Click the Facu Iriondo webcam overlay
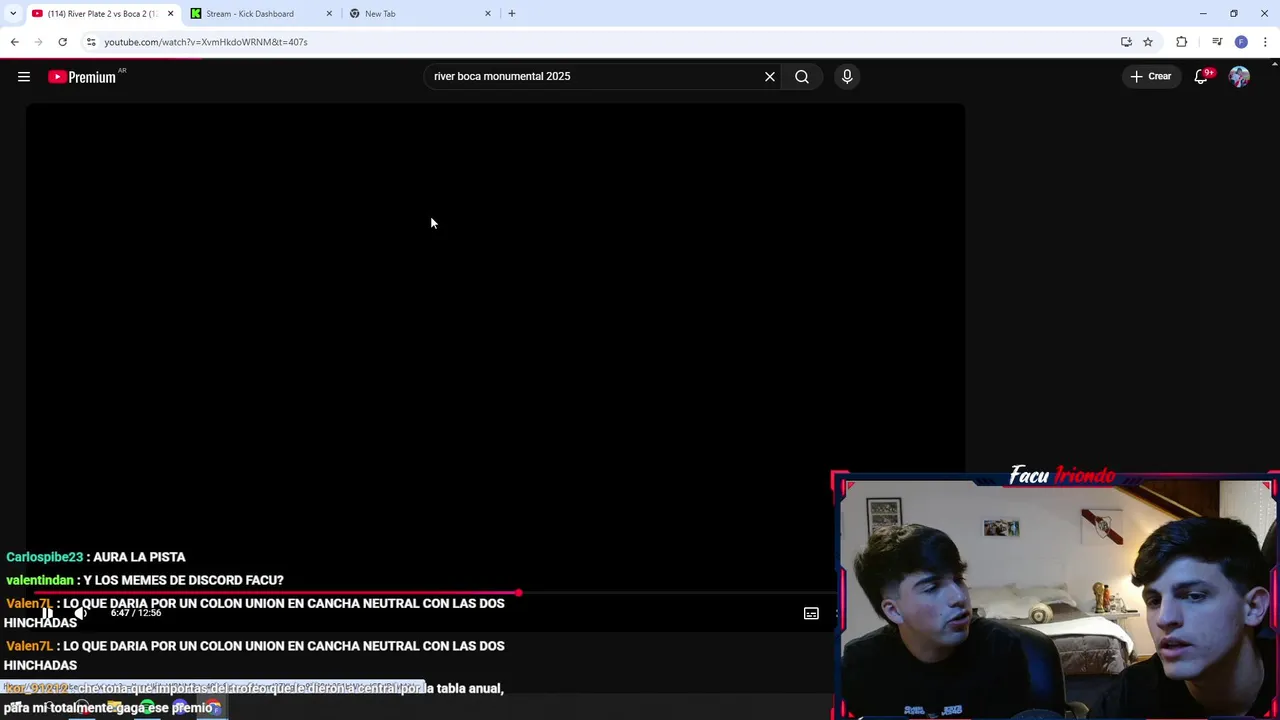This screenshot has height=720, width=1280. coord(1055,595)
